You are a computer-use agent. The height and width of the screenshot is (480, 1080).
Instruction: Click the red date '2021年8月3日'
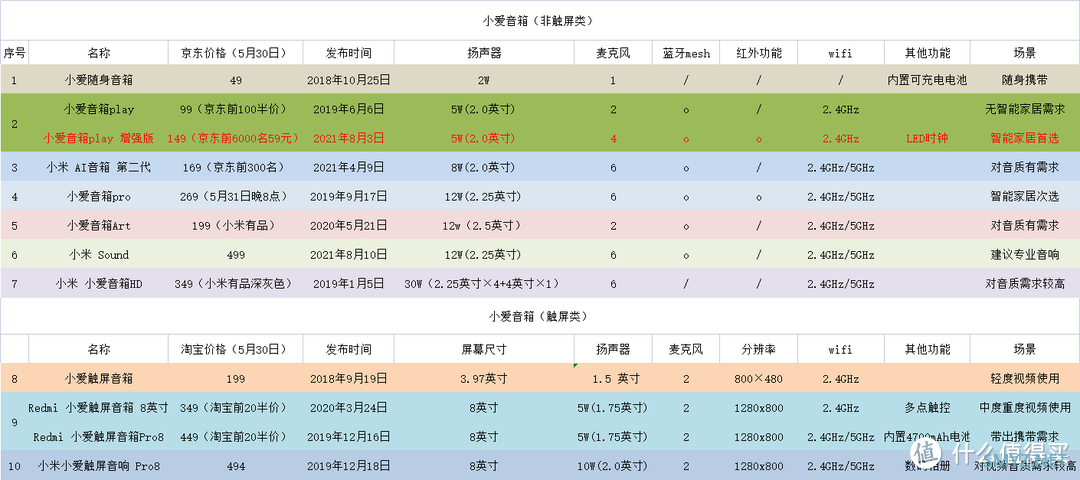point(349,138)
